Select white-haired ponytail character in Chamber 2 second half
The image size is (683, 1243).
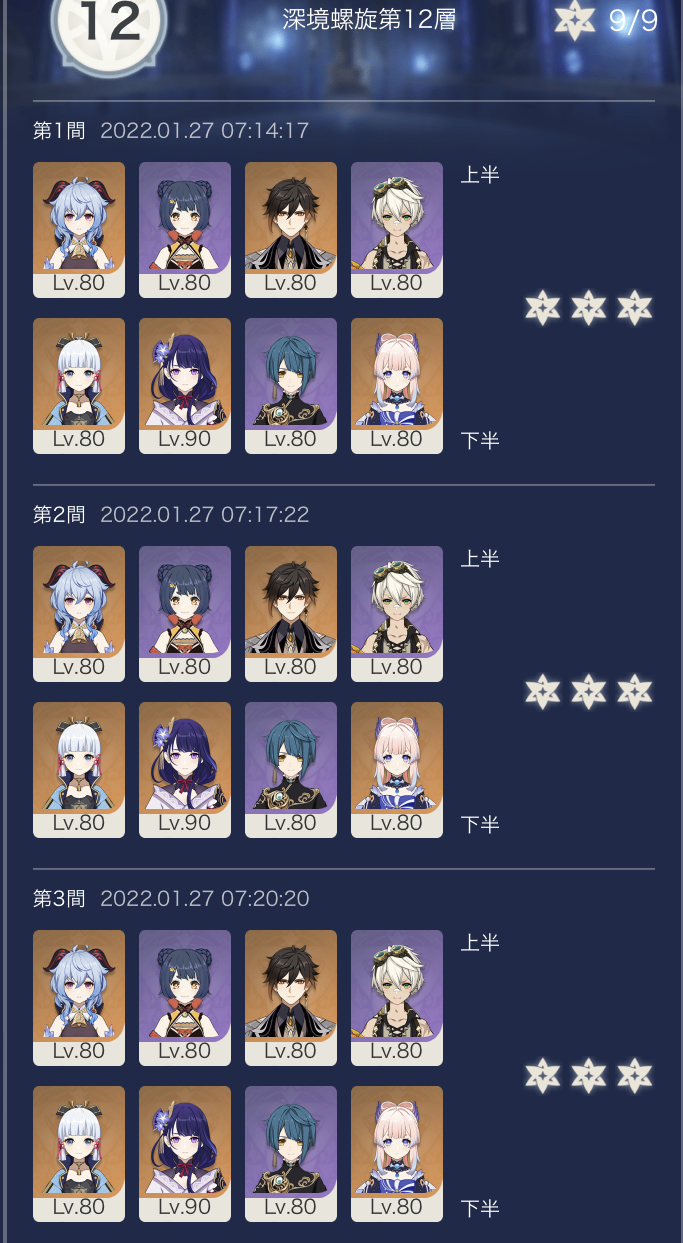(79, 770)
